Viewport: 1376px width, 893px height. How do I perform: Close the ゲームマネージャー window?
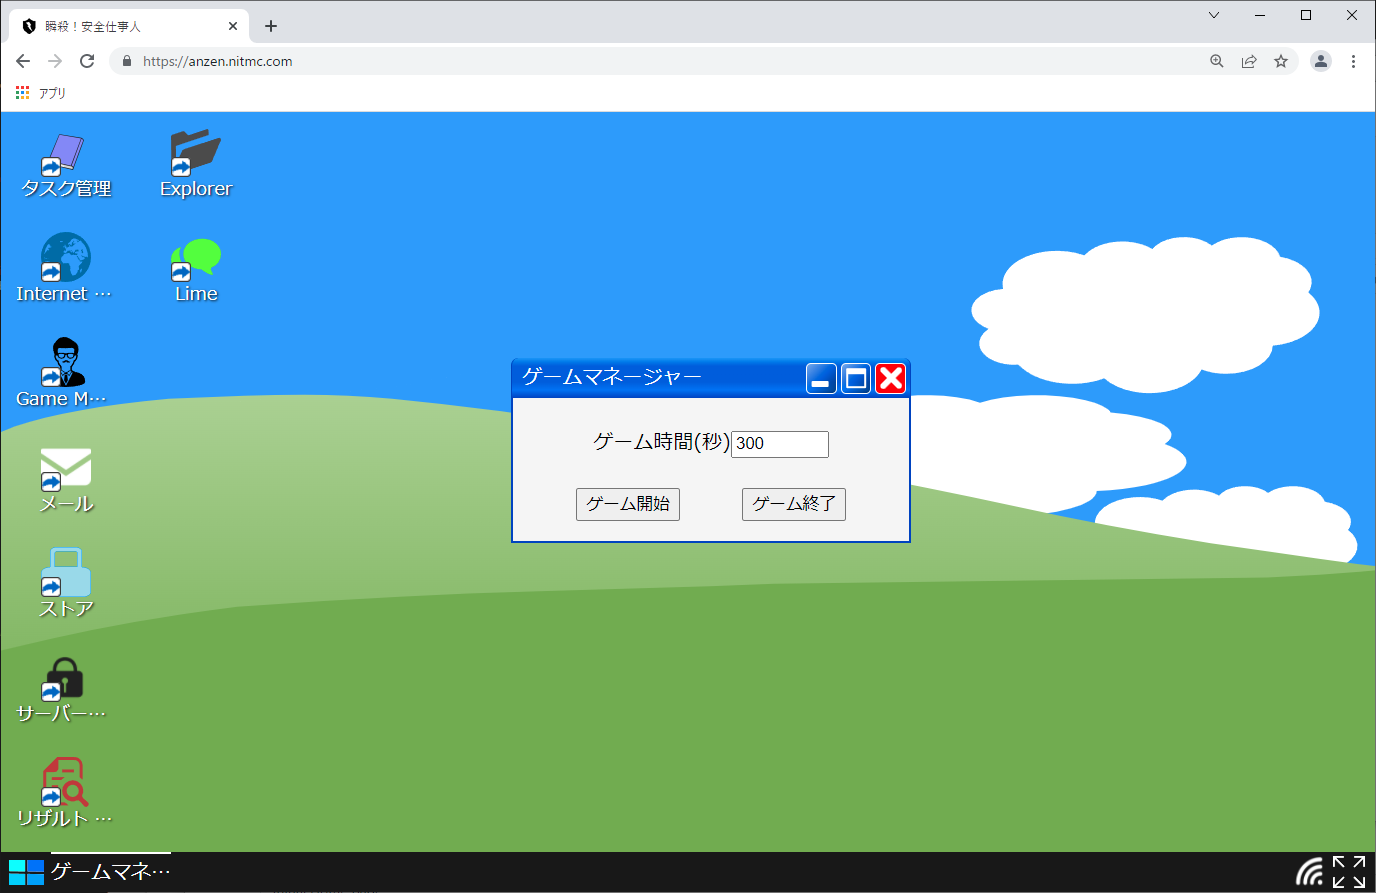(890, 378)
